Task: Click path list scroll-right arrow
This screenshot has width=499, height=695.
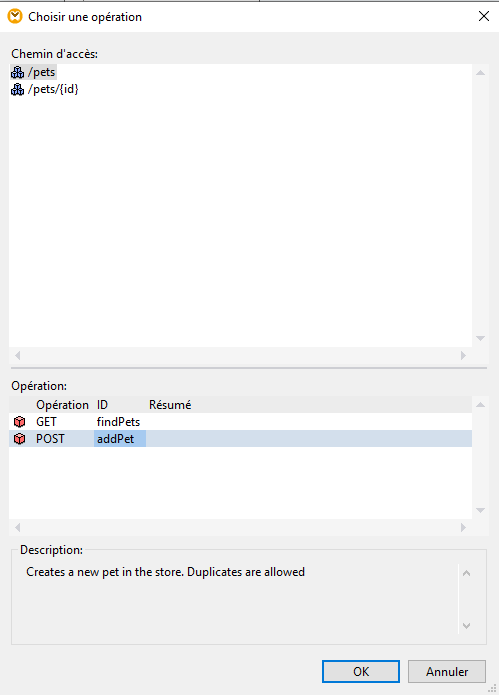Action: click(x=463, y=355)
